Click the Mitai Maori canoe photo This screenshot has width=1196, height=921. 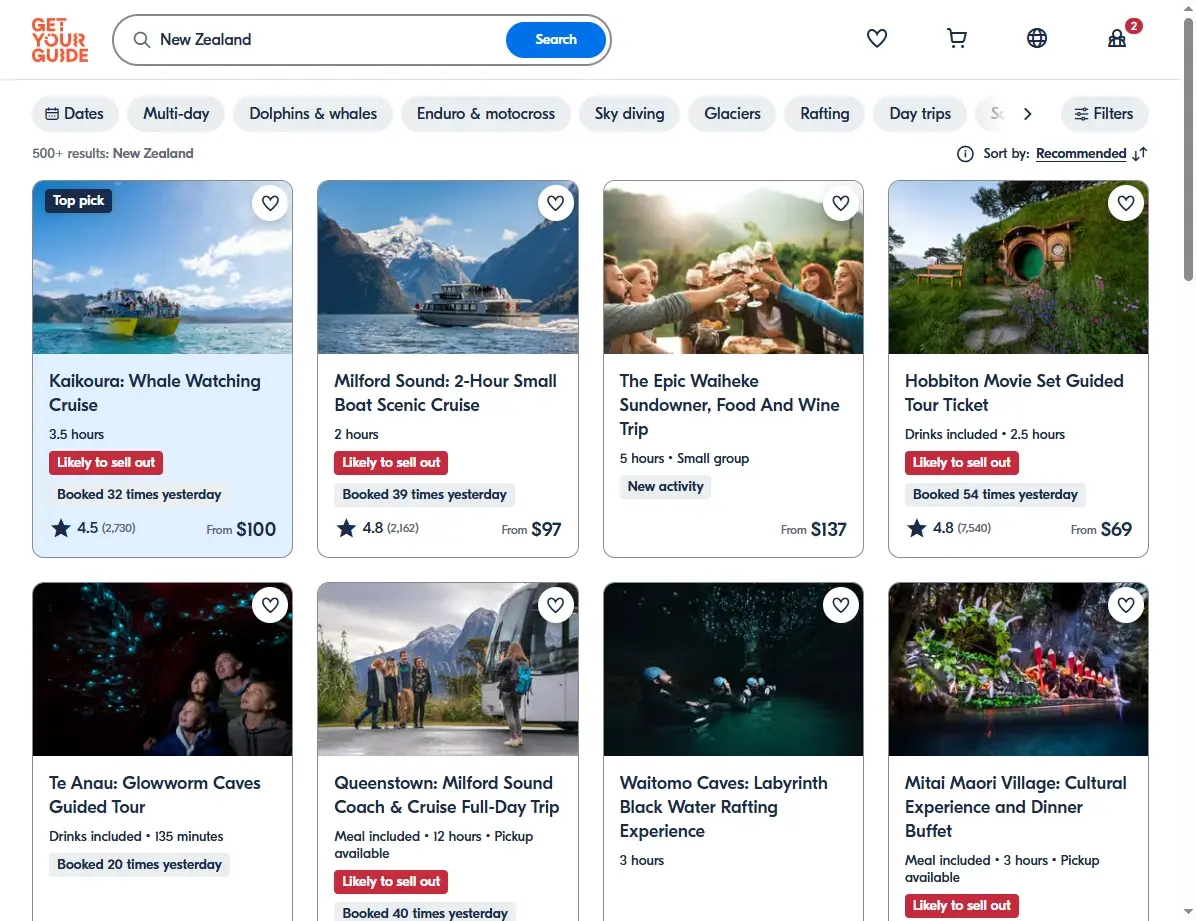click(1018, 669)
